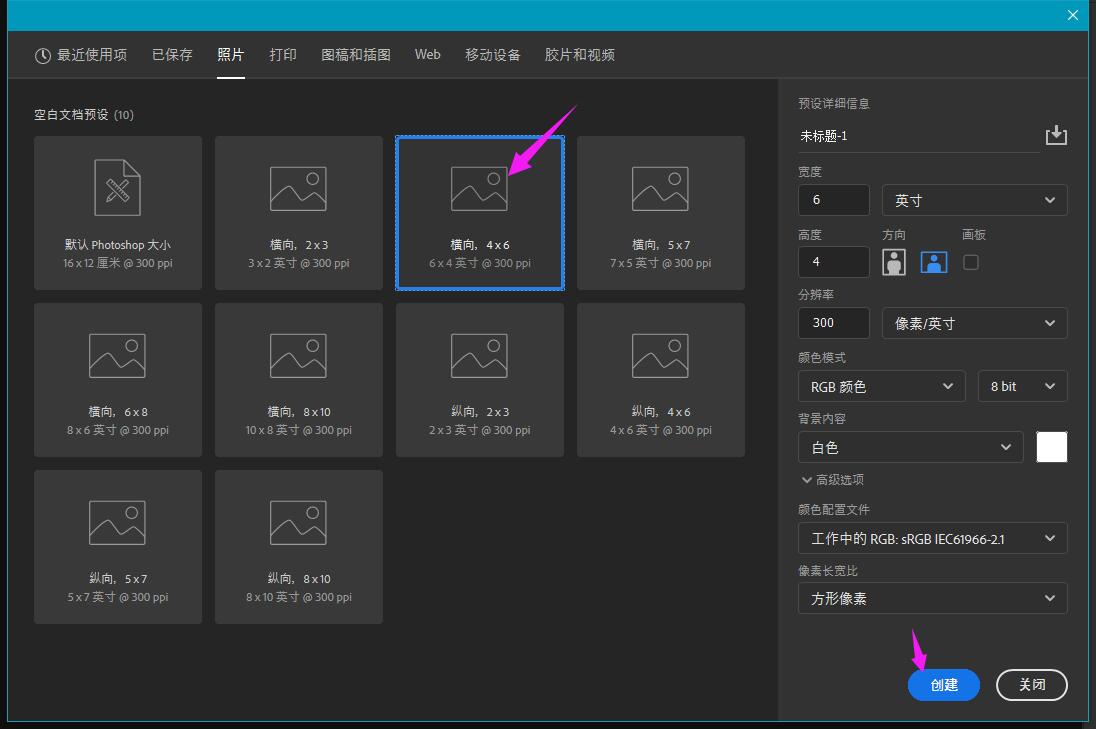Click the save preset icon next to 未标题-1
Viewport: 1096px width, 729px height.
pos(1056,135)
